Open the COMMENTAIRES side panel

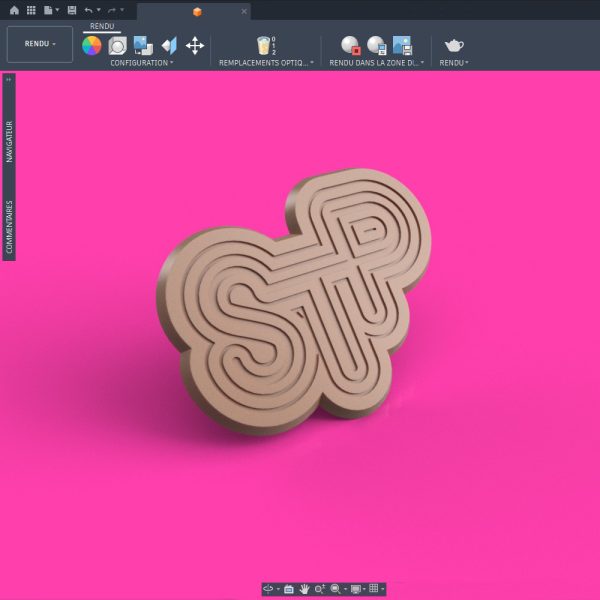click(9, 227)
